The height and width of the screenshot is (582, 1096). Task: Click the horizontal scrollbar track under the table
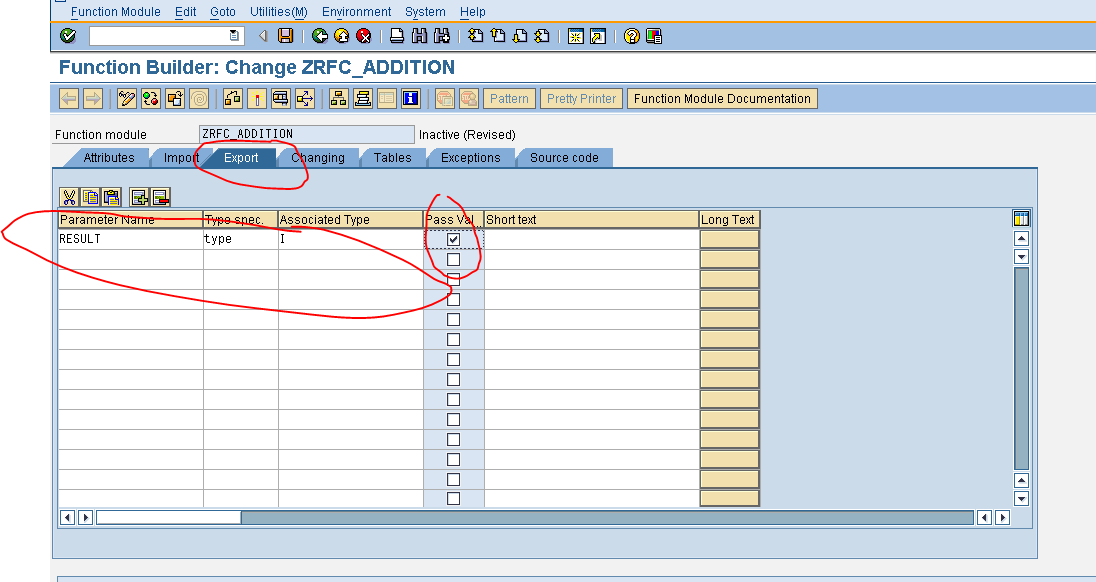[607, 518]
